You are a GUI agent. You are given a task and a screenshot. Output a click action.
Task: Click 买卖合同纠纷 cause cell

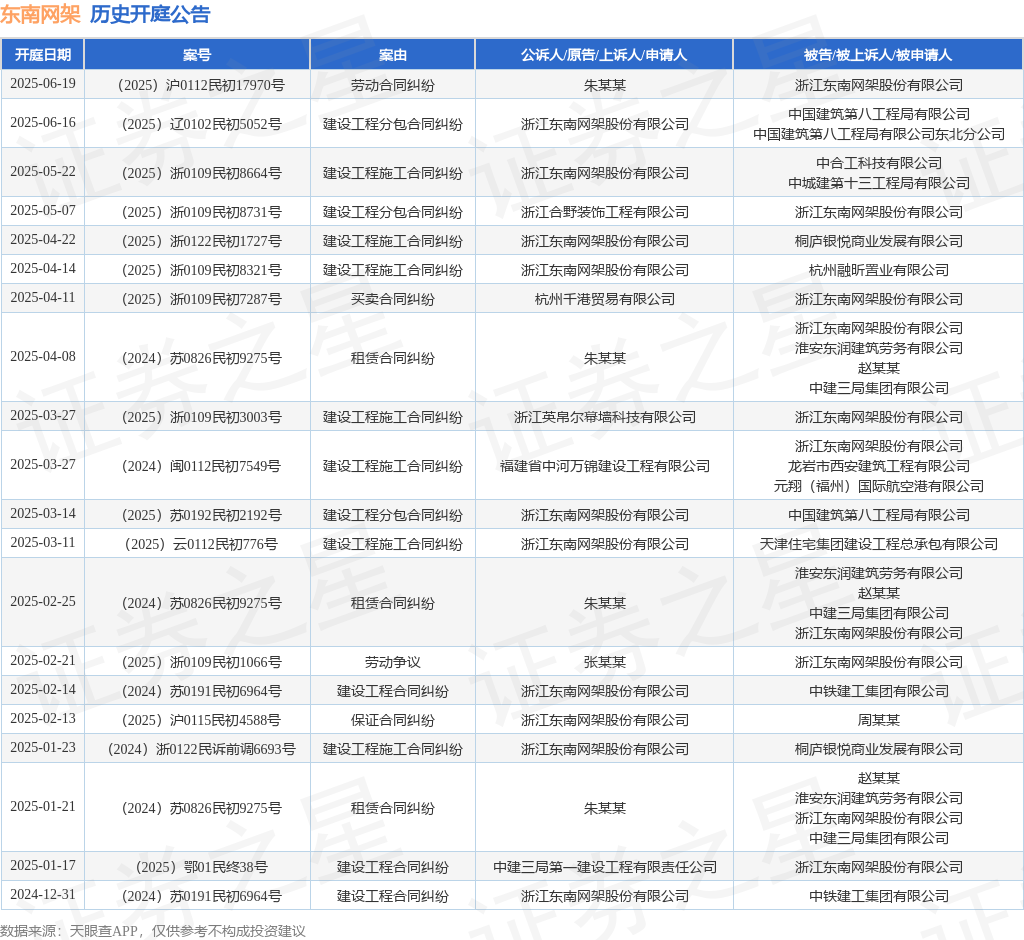click(392, 299)
